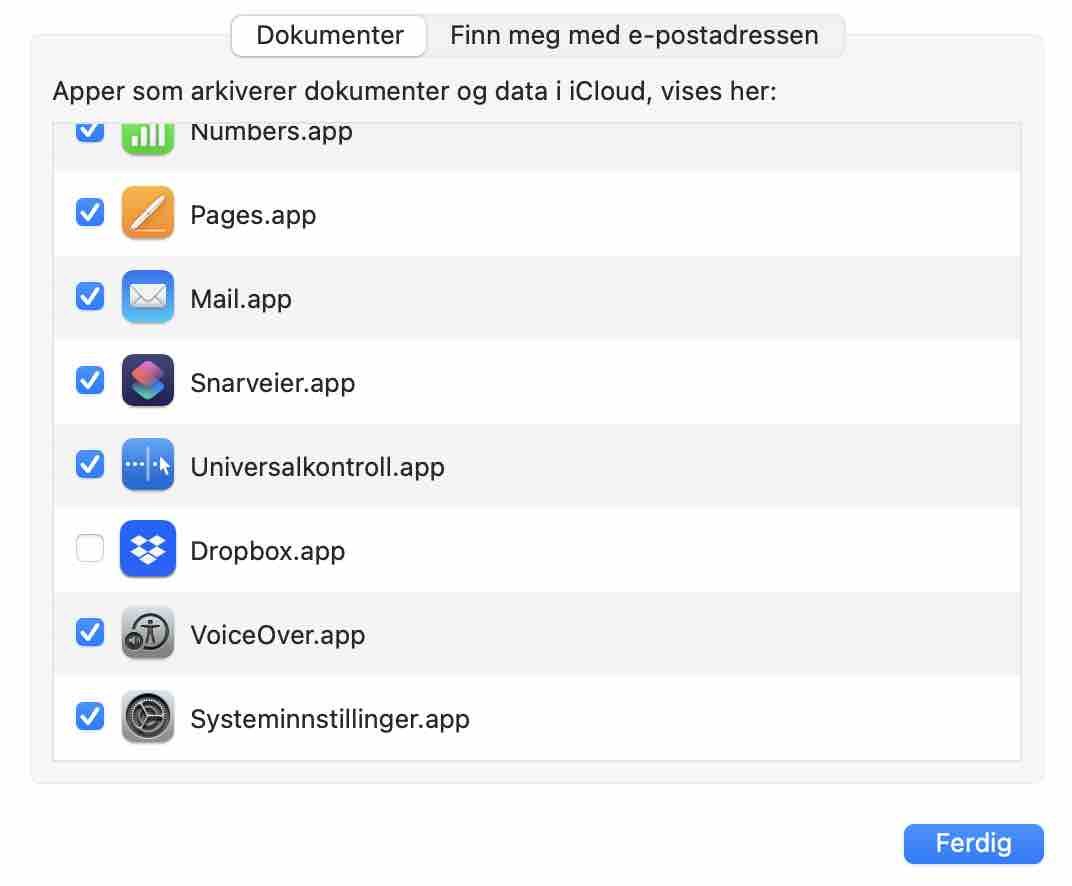Disable the Mail.app checkbox
The height and width of the screenshot is (886, 1072).
pyautogui.click(x=90, y=296)
